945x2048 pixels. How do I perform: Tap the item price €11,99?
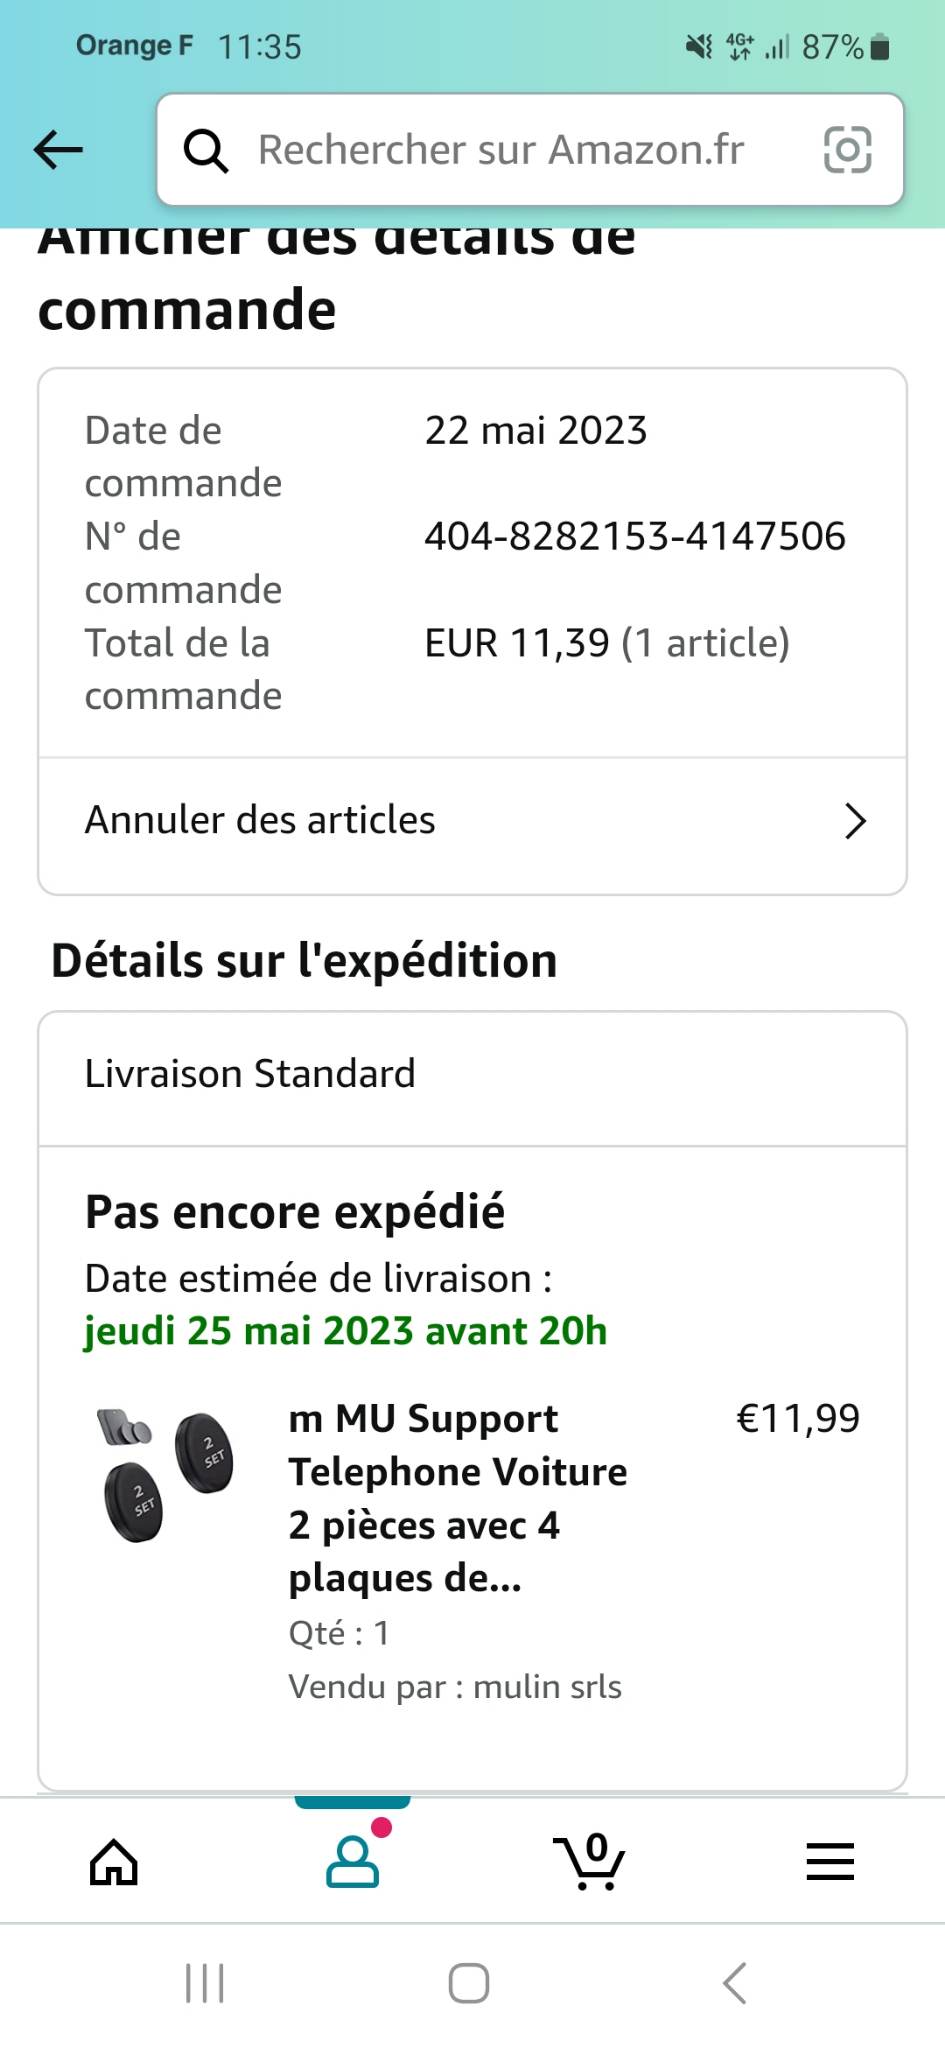pyautogui.click(x=797, y=1419)
